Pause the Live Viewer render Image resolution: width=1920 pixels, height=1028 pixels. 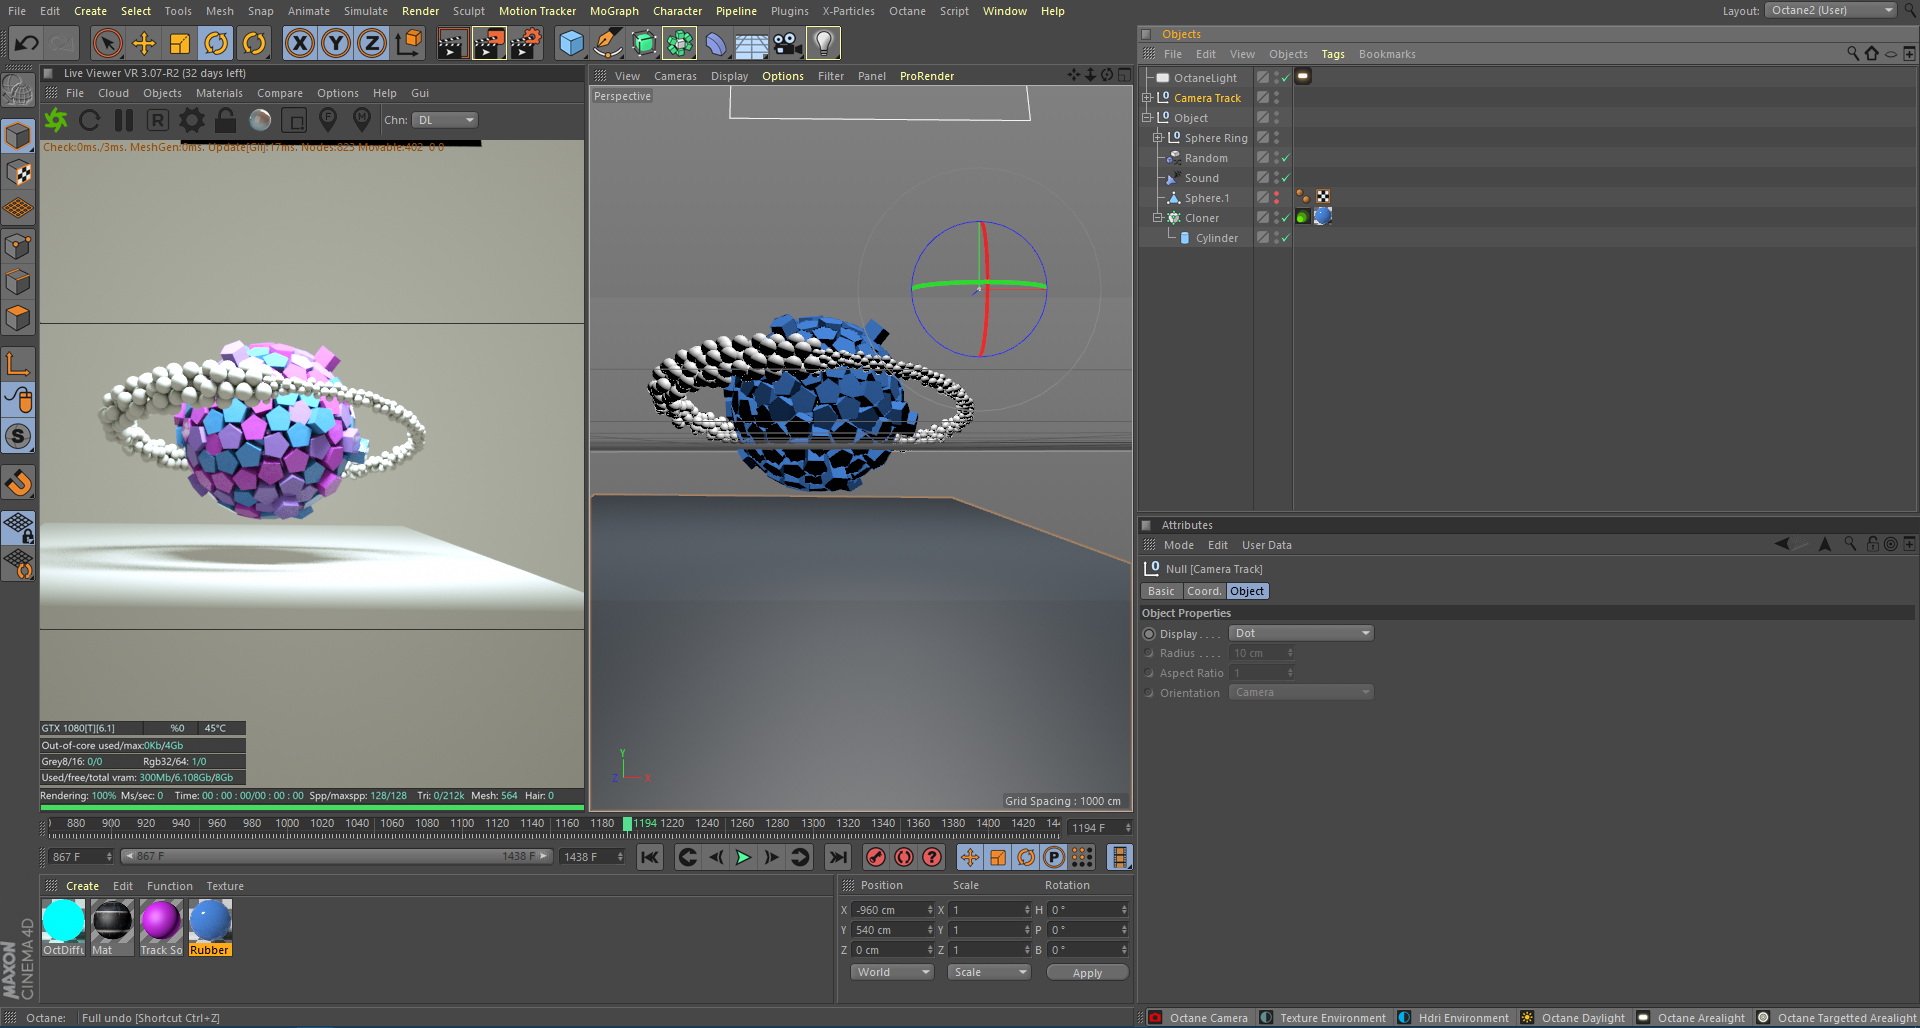(x=124, y=120)
